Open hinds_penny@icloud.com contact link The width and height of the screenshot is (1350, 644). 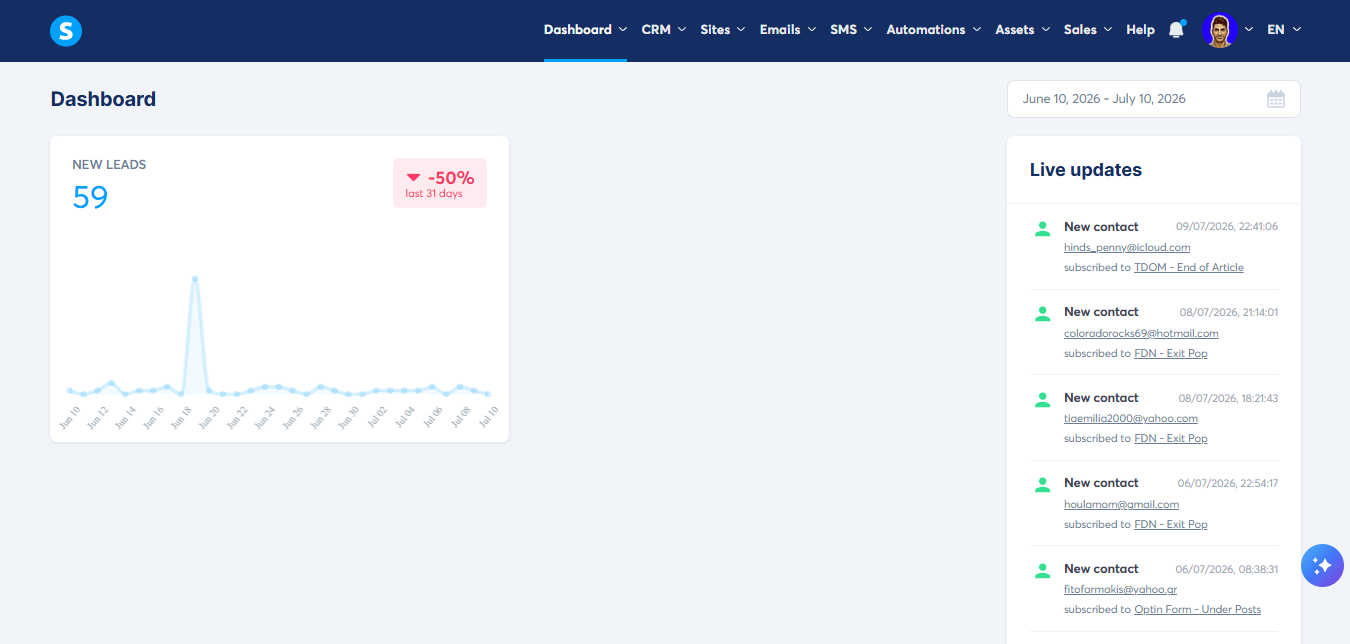pyautogui.click(x=1127, y=248)
